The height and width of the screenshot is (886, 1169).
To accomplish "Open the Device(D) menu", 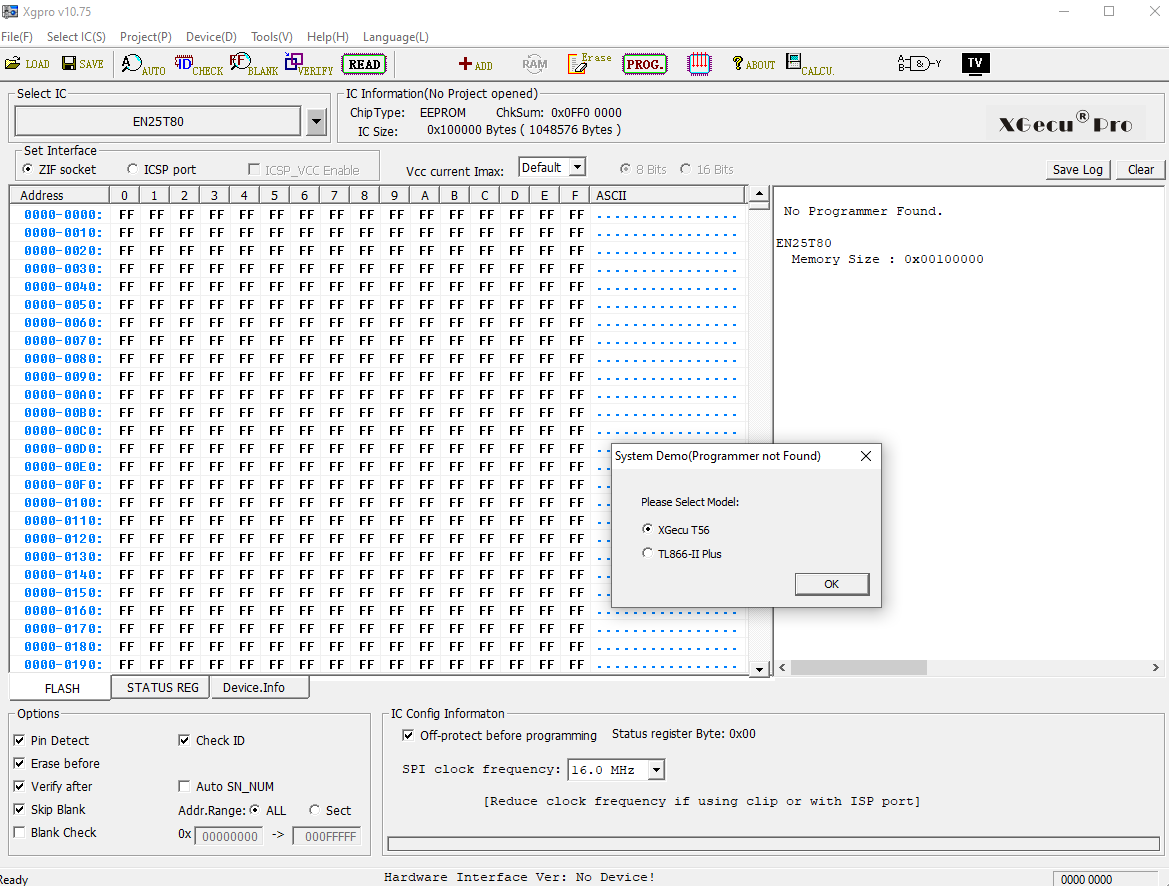I will 210,37.
